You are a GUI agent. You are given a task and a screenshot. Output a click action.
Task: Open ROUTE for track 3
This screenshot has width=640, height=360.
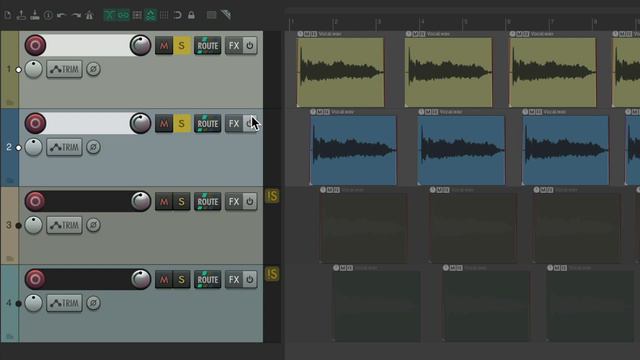click(207, 202)
